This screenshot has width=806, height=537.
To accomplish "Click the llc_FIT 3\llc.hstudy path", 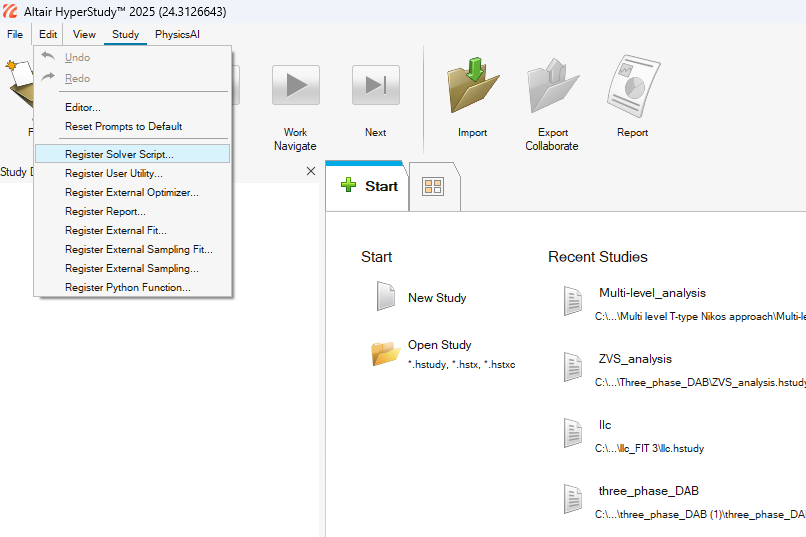I will (649, 449).
